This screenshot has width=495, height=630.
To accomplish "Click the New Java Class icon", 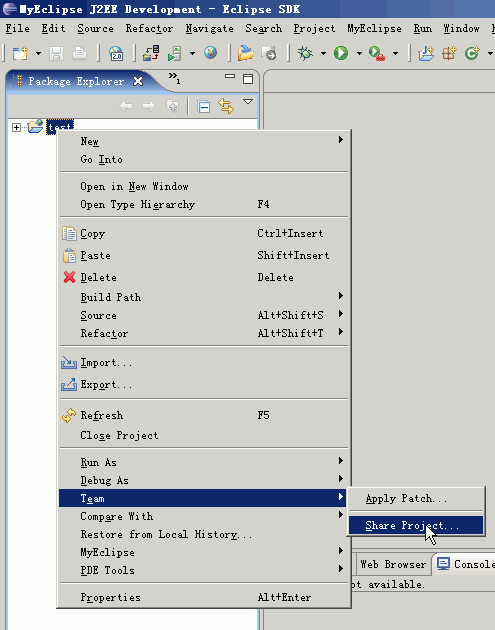I will click(472, 53).
